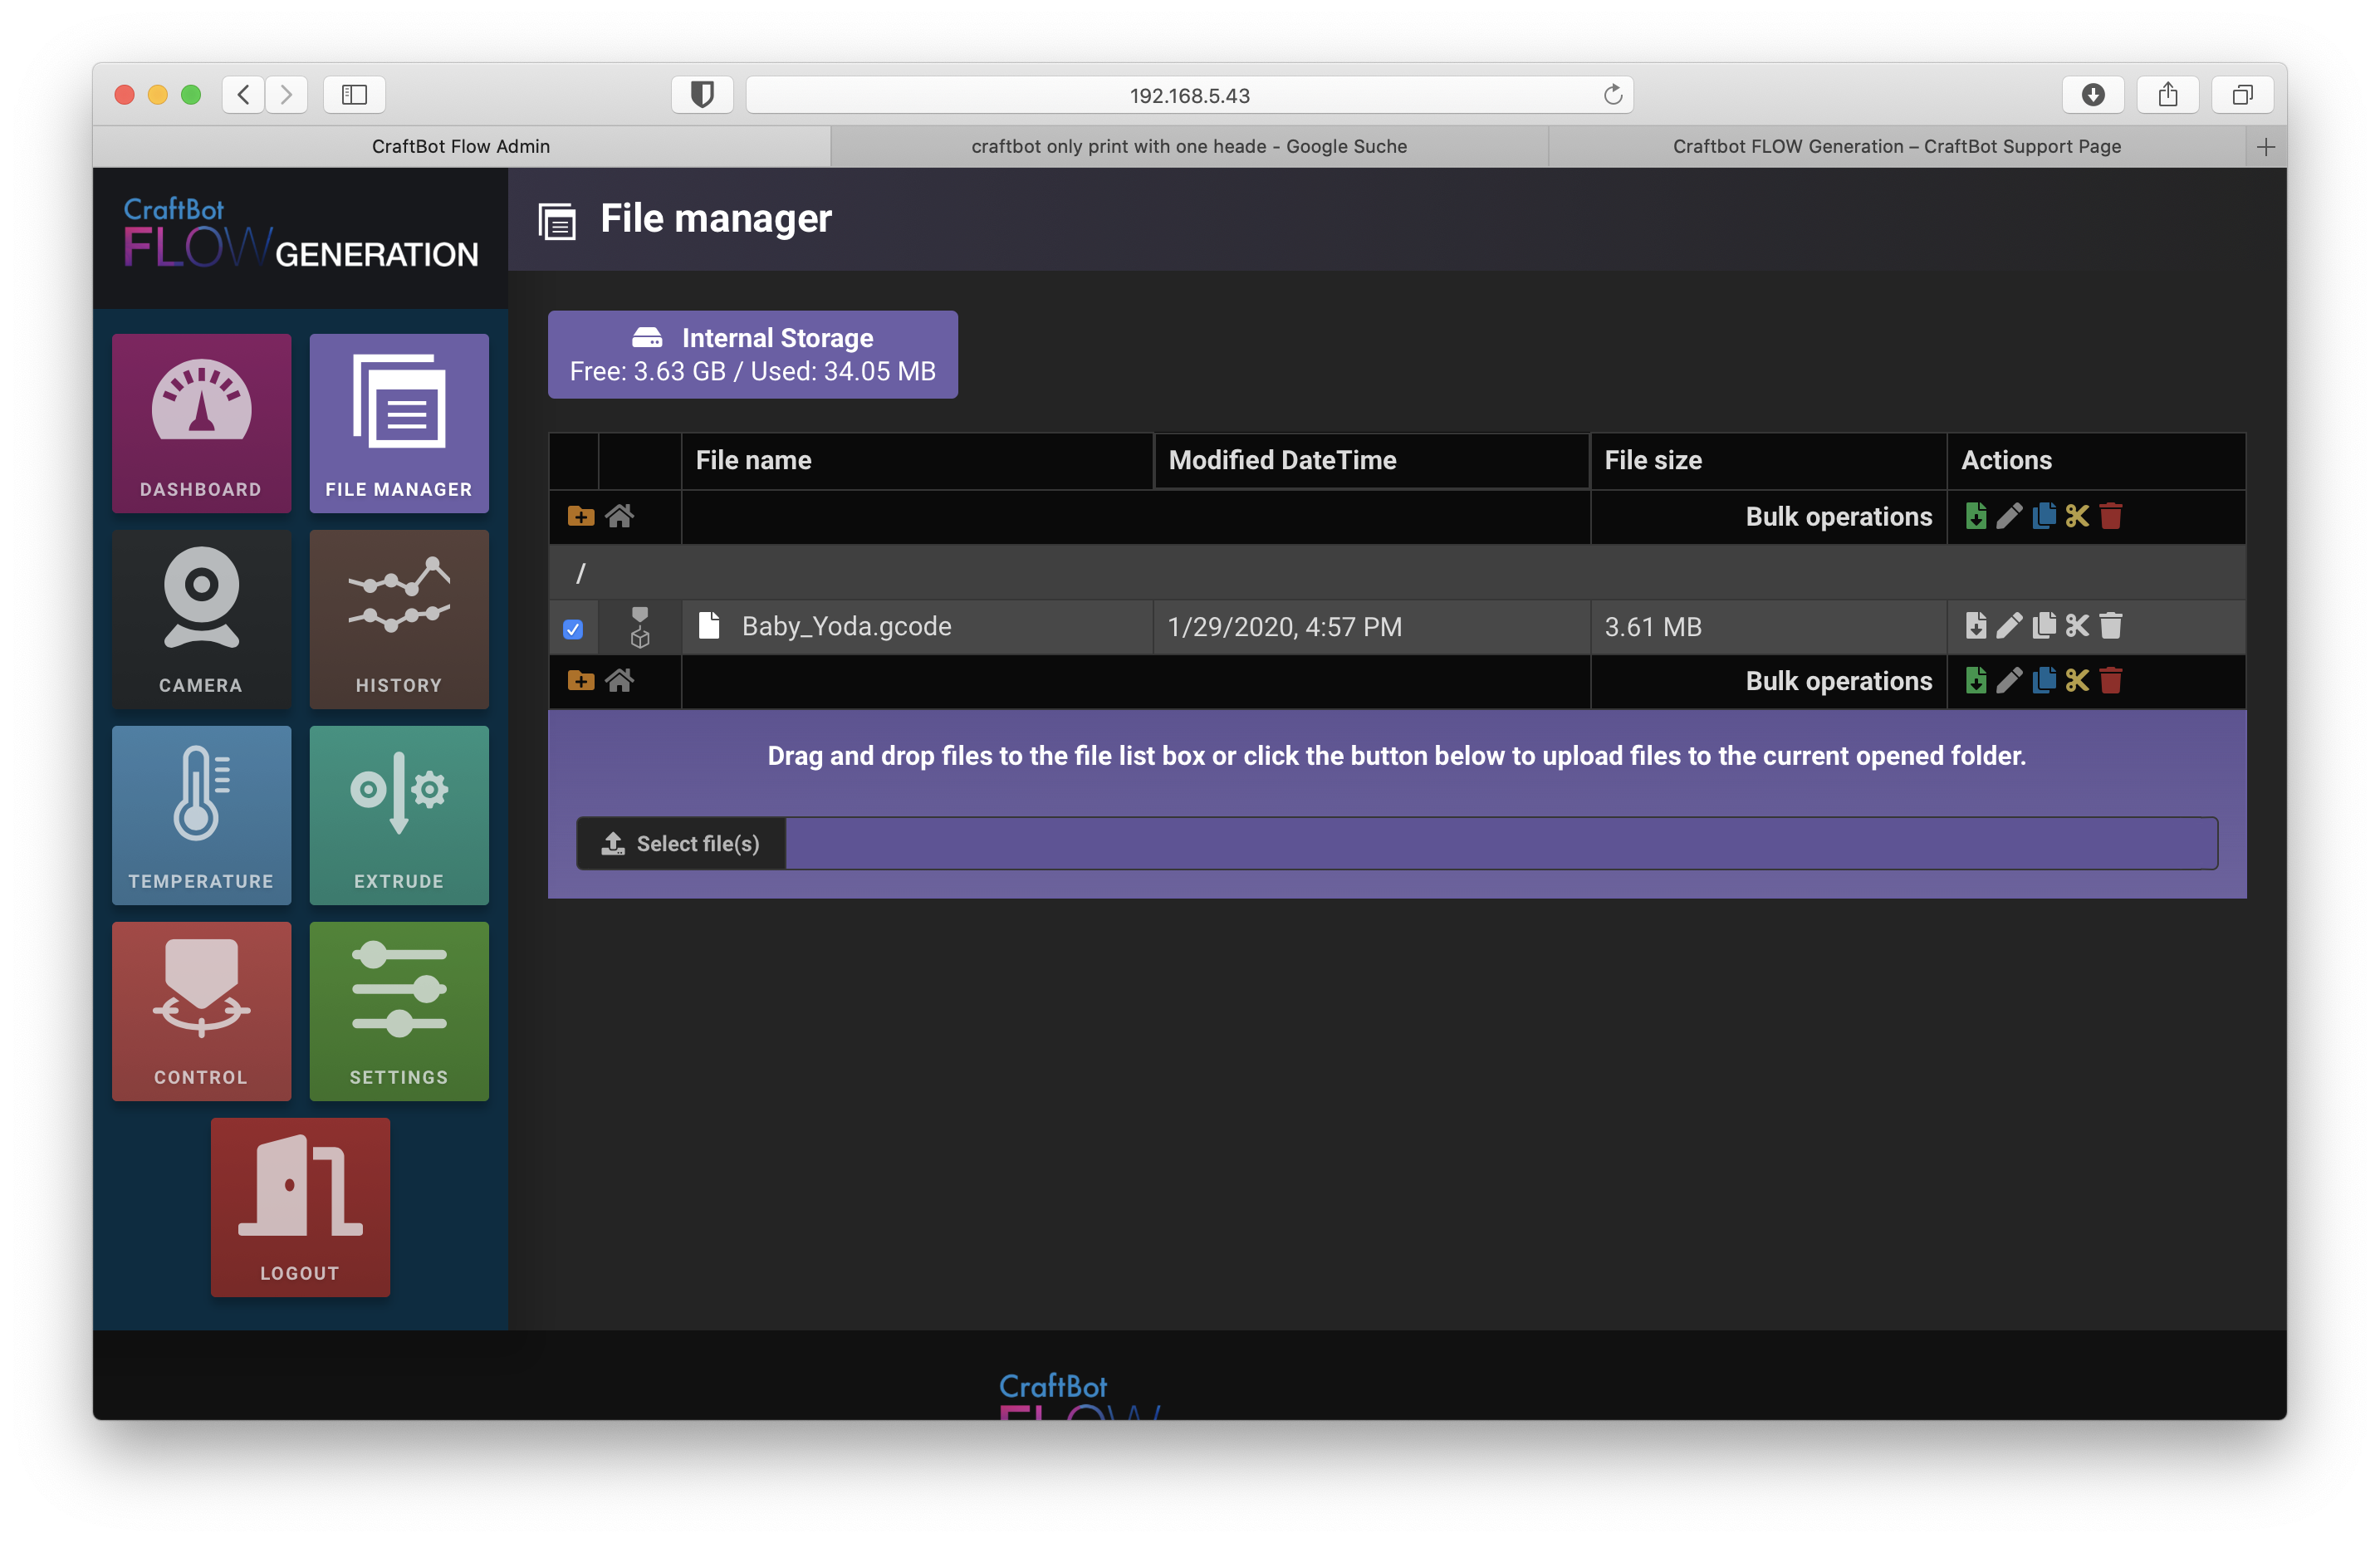Click the top bulk download icon
The image size is (2380, 1543).
coord(1976,516)
